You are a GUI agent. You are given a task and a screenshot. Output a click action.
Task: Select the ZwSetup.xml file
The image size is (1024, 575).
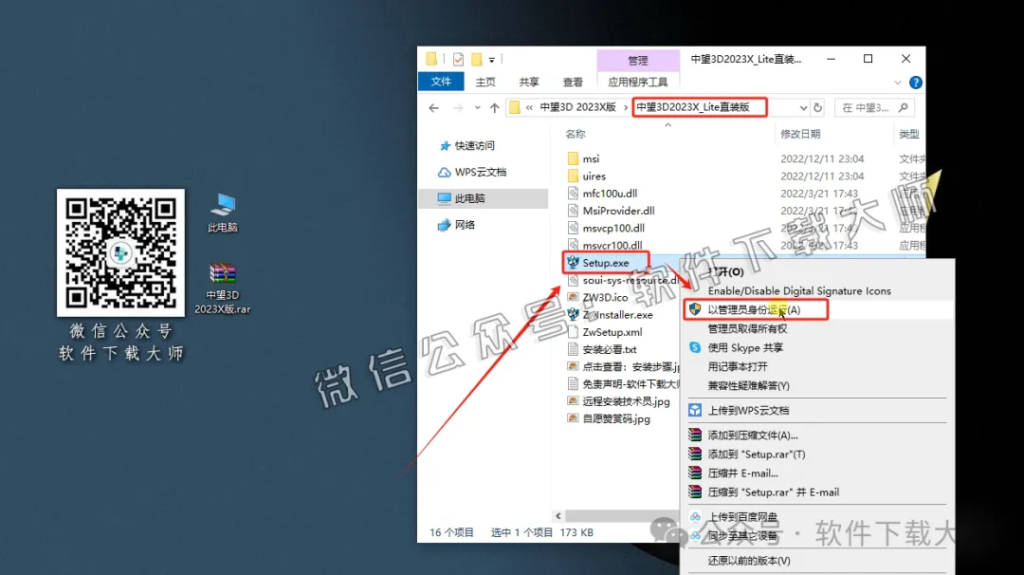point(612,332)
